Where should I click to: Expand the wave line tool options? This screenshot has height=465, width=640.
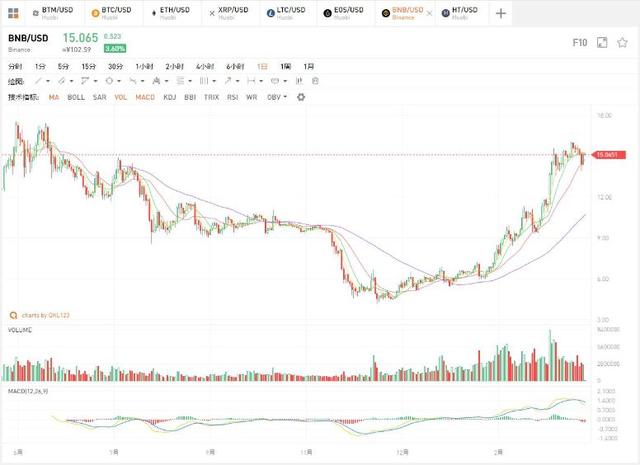[142, 81]
